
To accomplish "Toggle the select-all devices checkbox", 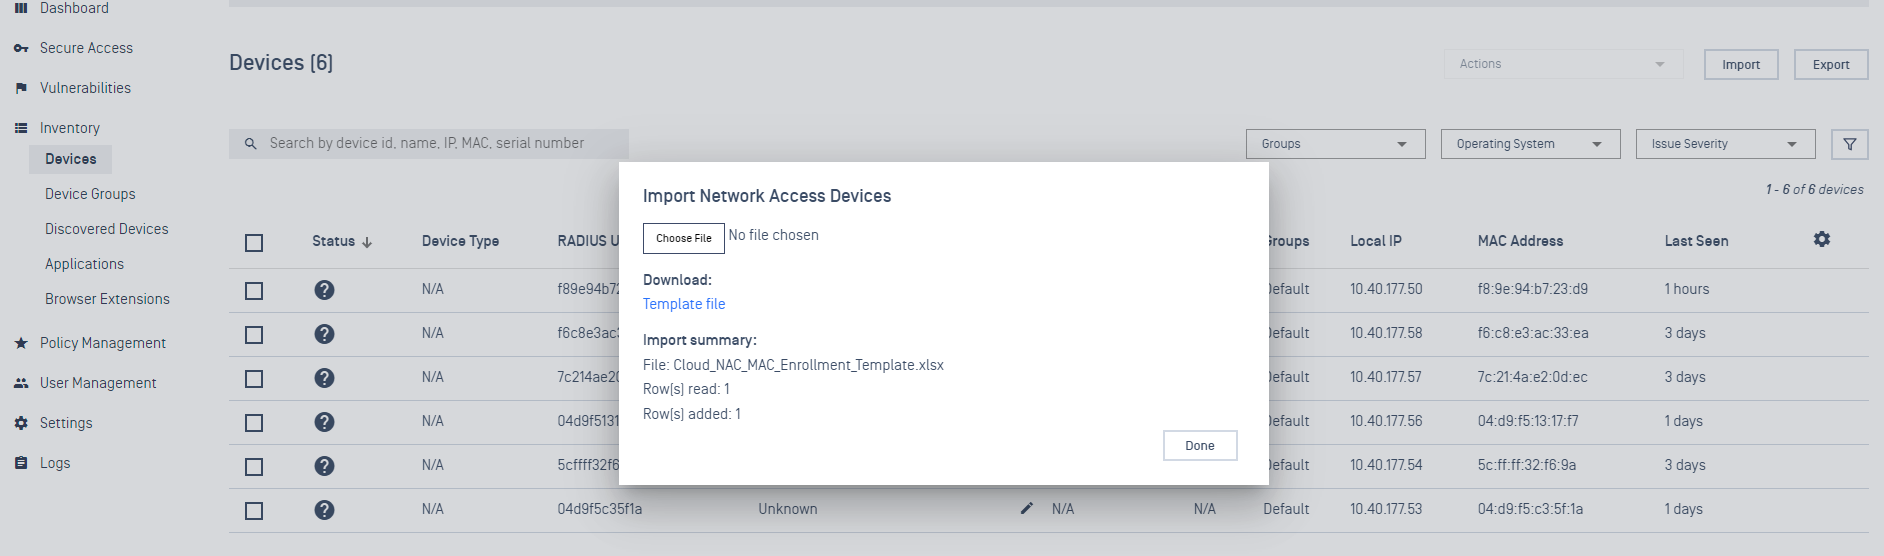I will tap(254, 242).
